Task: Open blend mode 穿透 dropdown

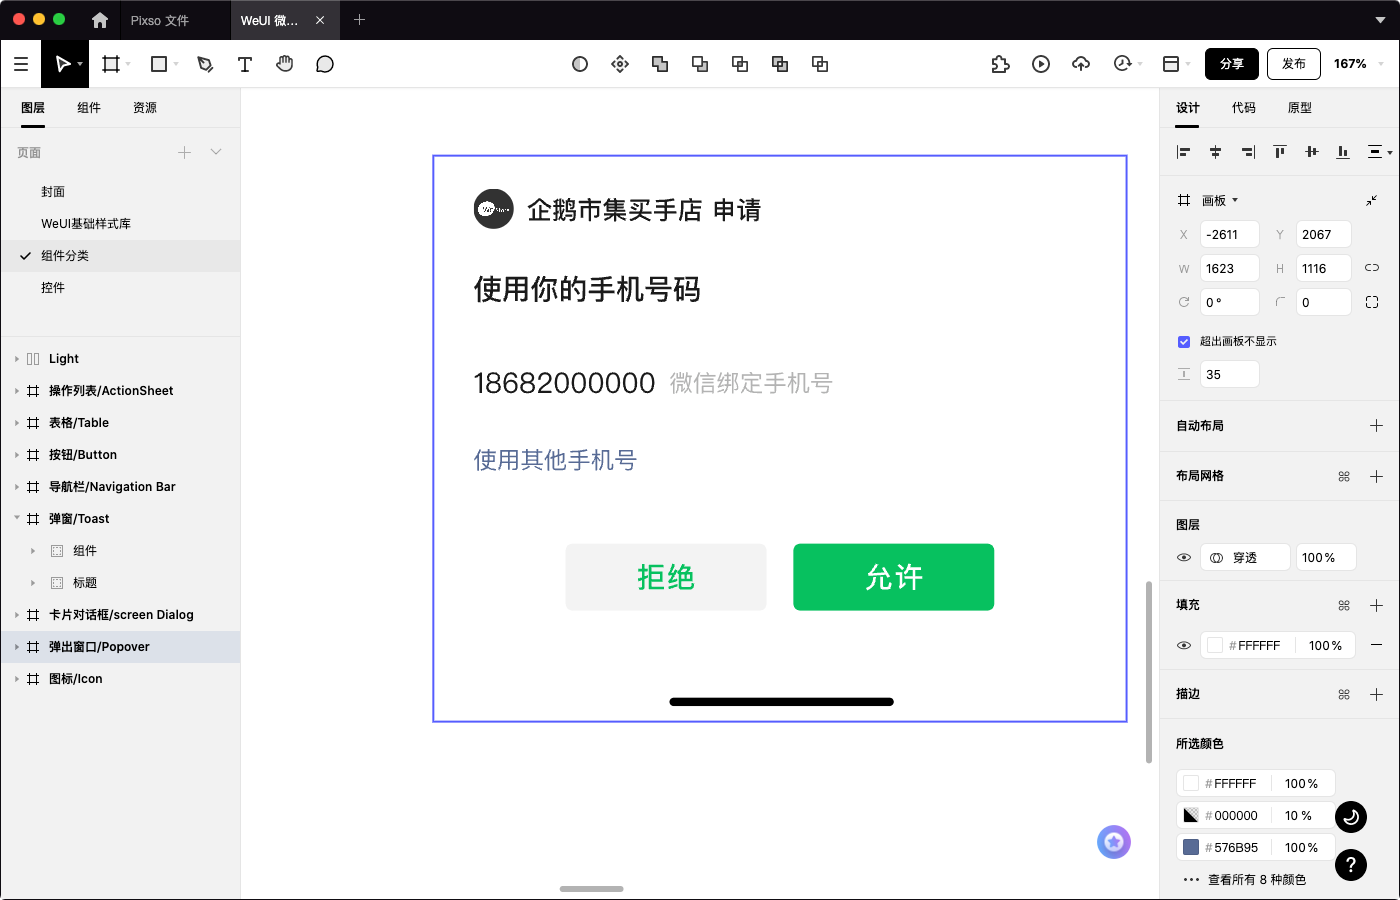Action: coord(1245,558)
